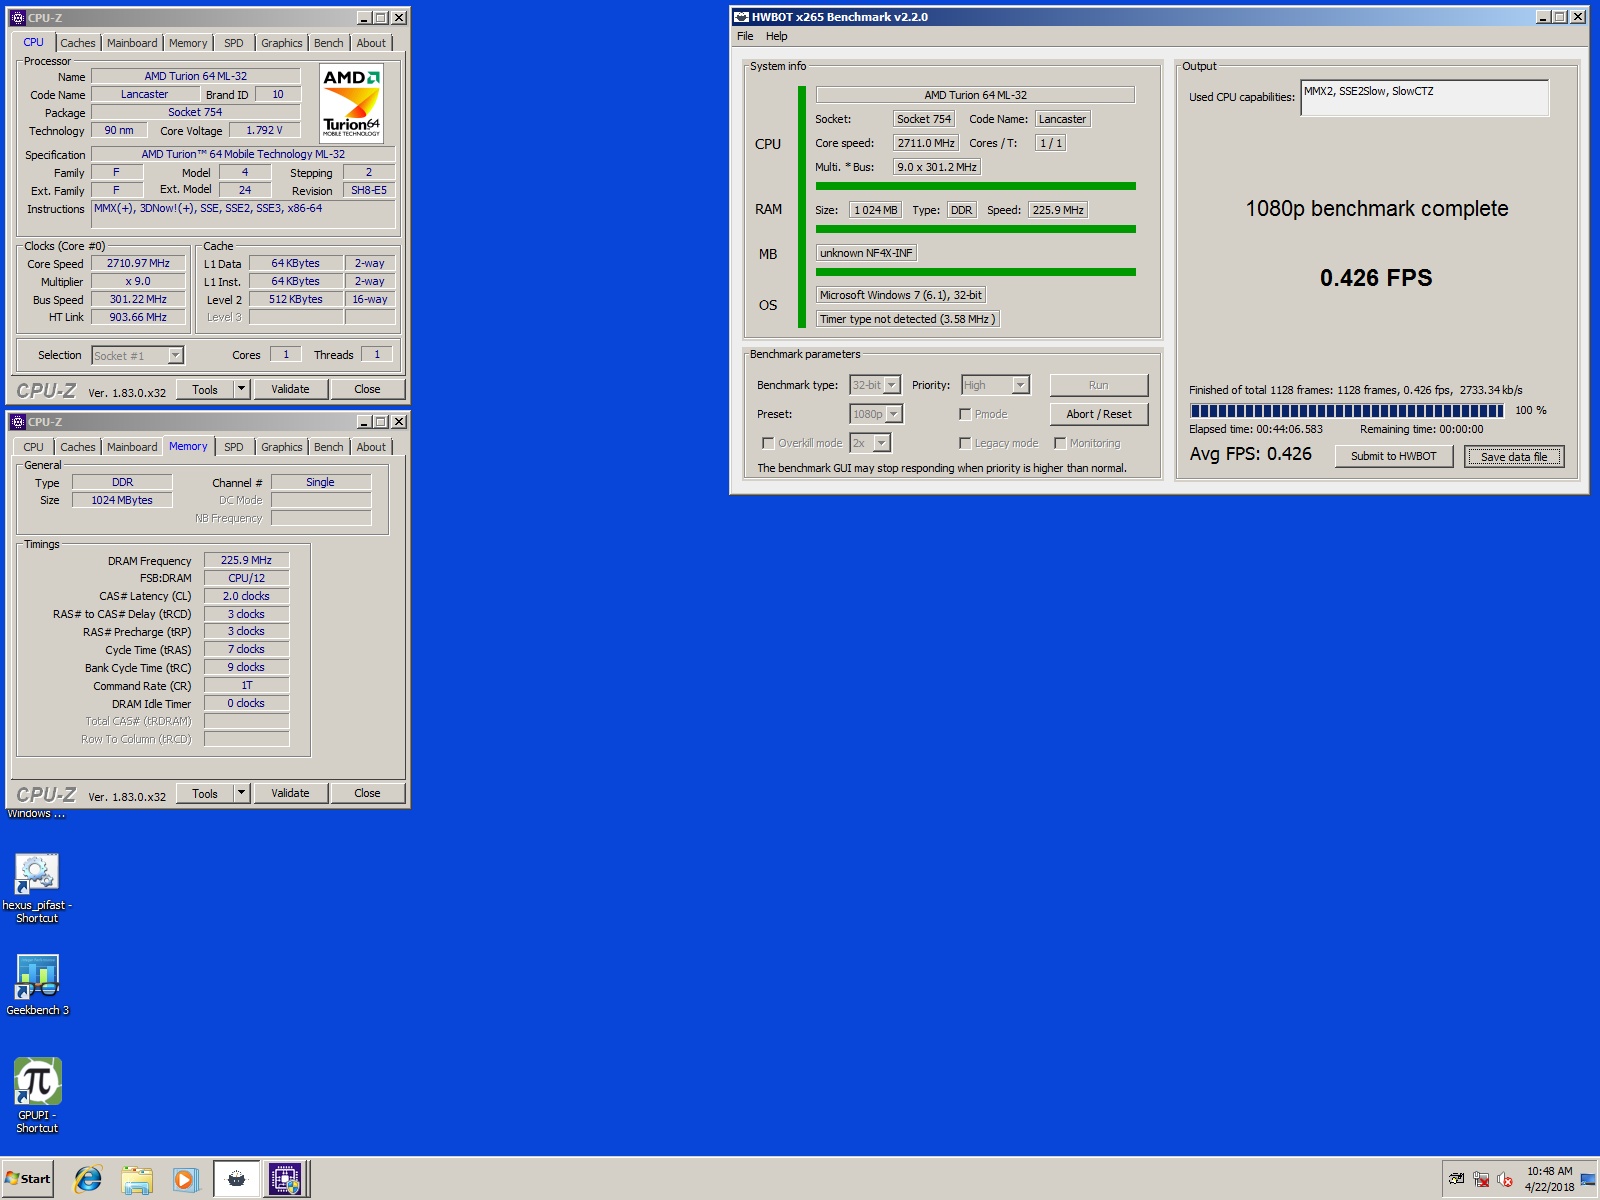1600x1200 pixels.
Task: Click Show desktop tray icon
Action: click(x=1588, y=1179)
